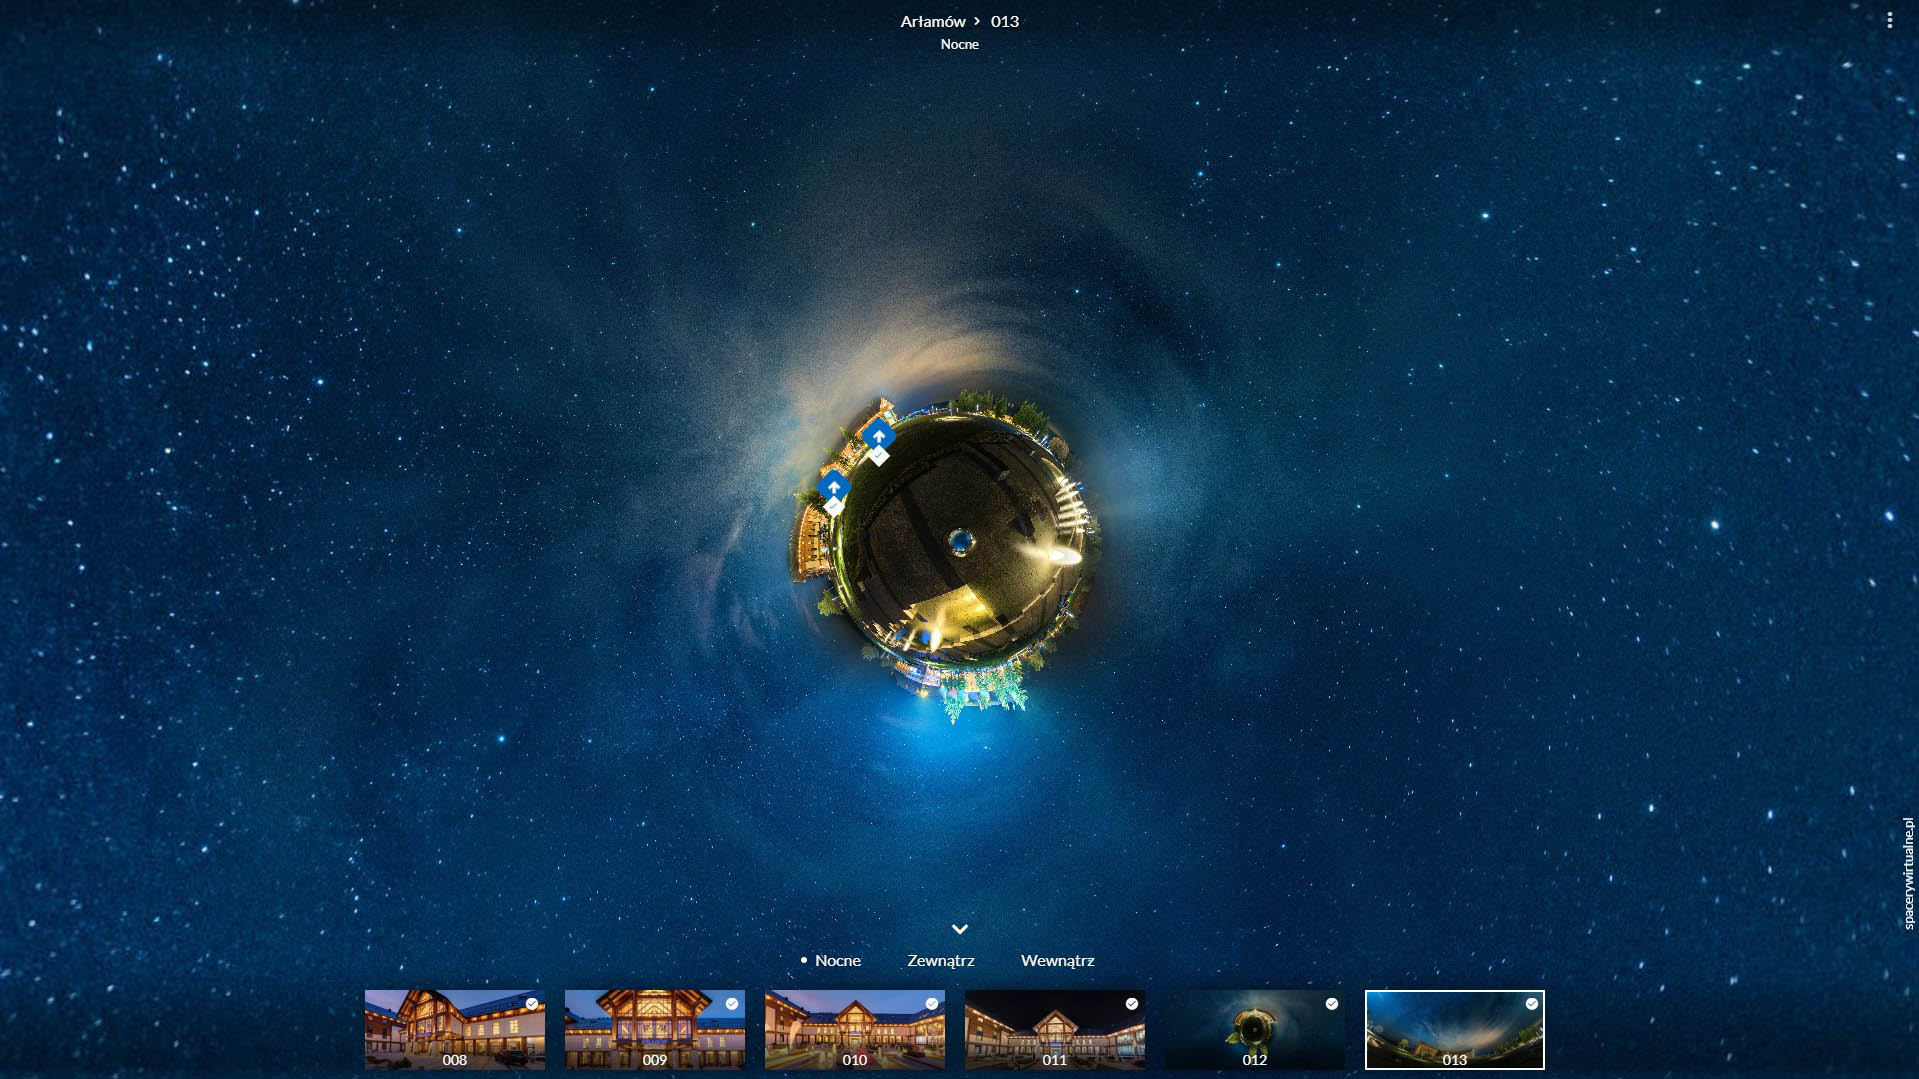Click the lower-left blue arrow hotspot

833,487
